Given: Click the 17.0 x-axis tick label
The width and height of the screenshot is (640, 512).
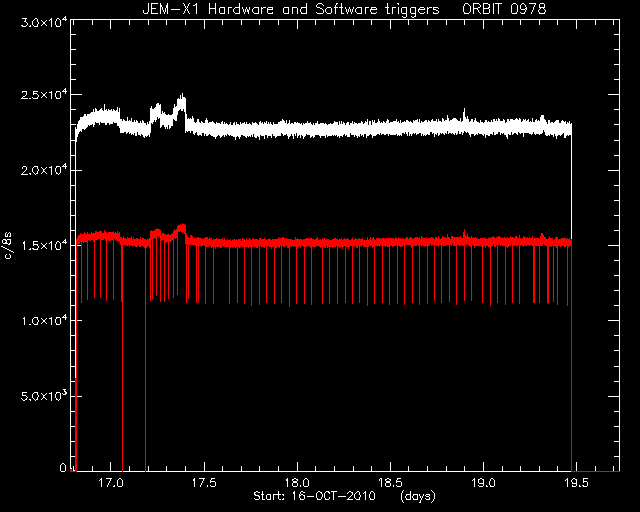Looking at the screenshot, I should (x=111, y=483).
